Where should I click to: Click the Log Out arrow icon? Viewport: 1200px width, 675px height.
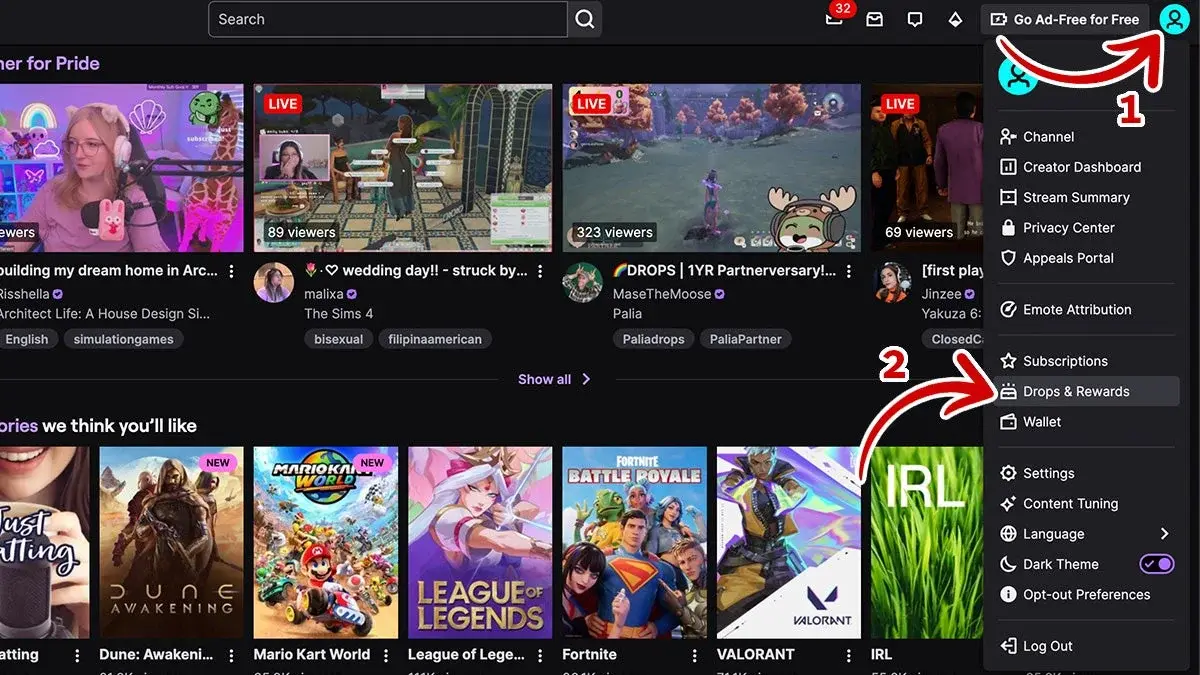(1008, 646)
